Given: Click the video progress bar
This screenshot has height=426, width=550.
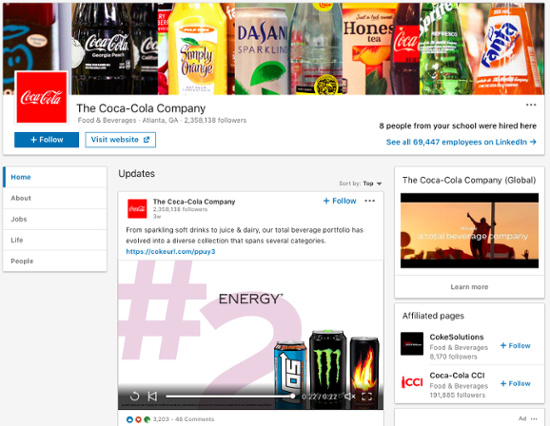Looking at the screenshot, I should tap(231, 397).
